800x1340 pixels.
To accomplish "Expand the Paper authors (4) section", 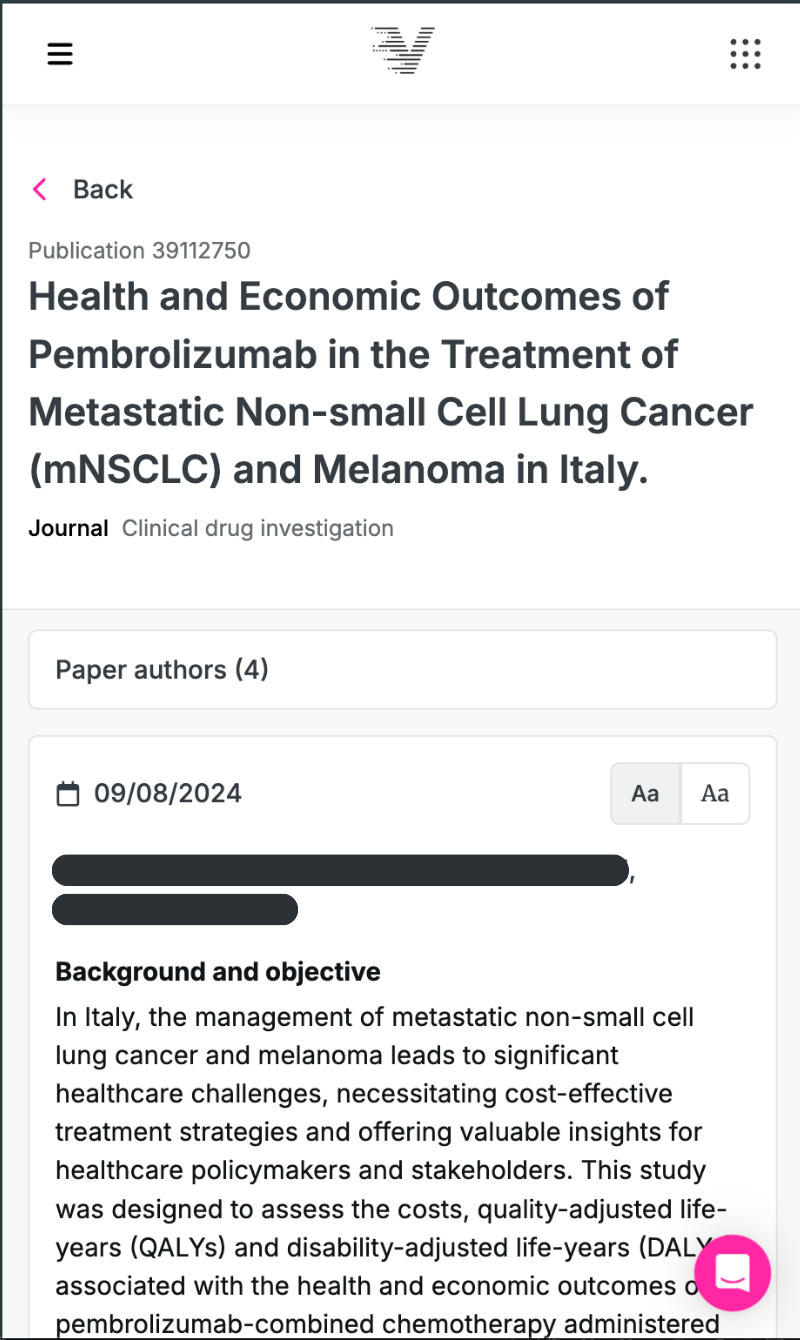I will tap(402, 669).
